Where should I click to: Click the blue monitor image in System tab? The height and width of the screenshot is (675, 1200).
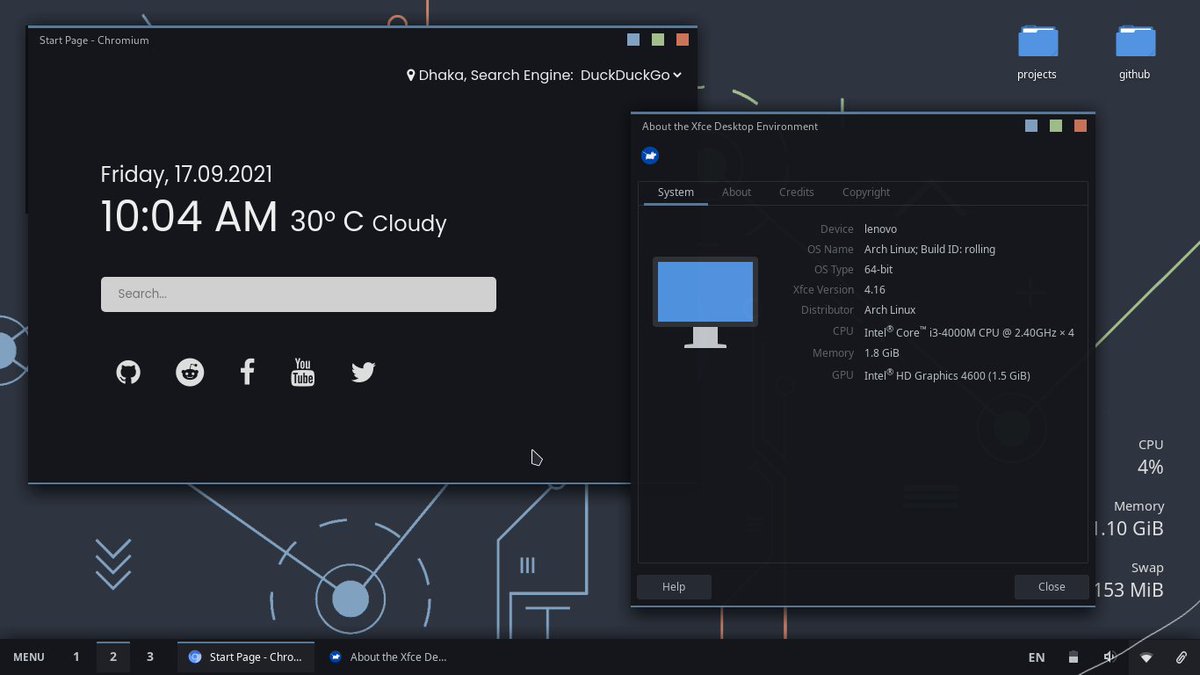coord(705,302)
